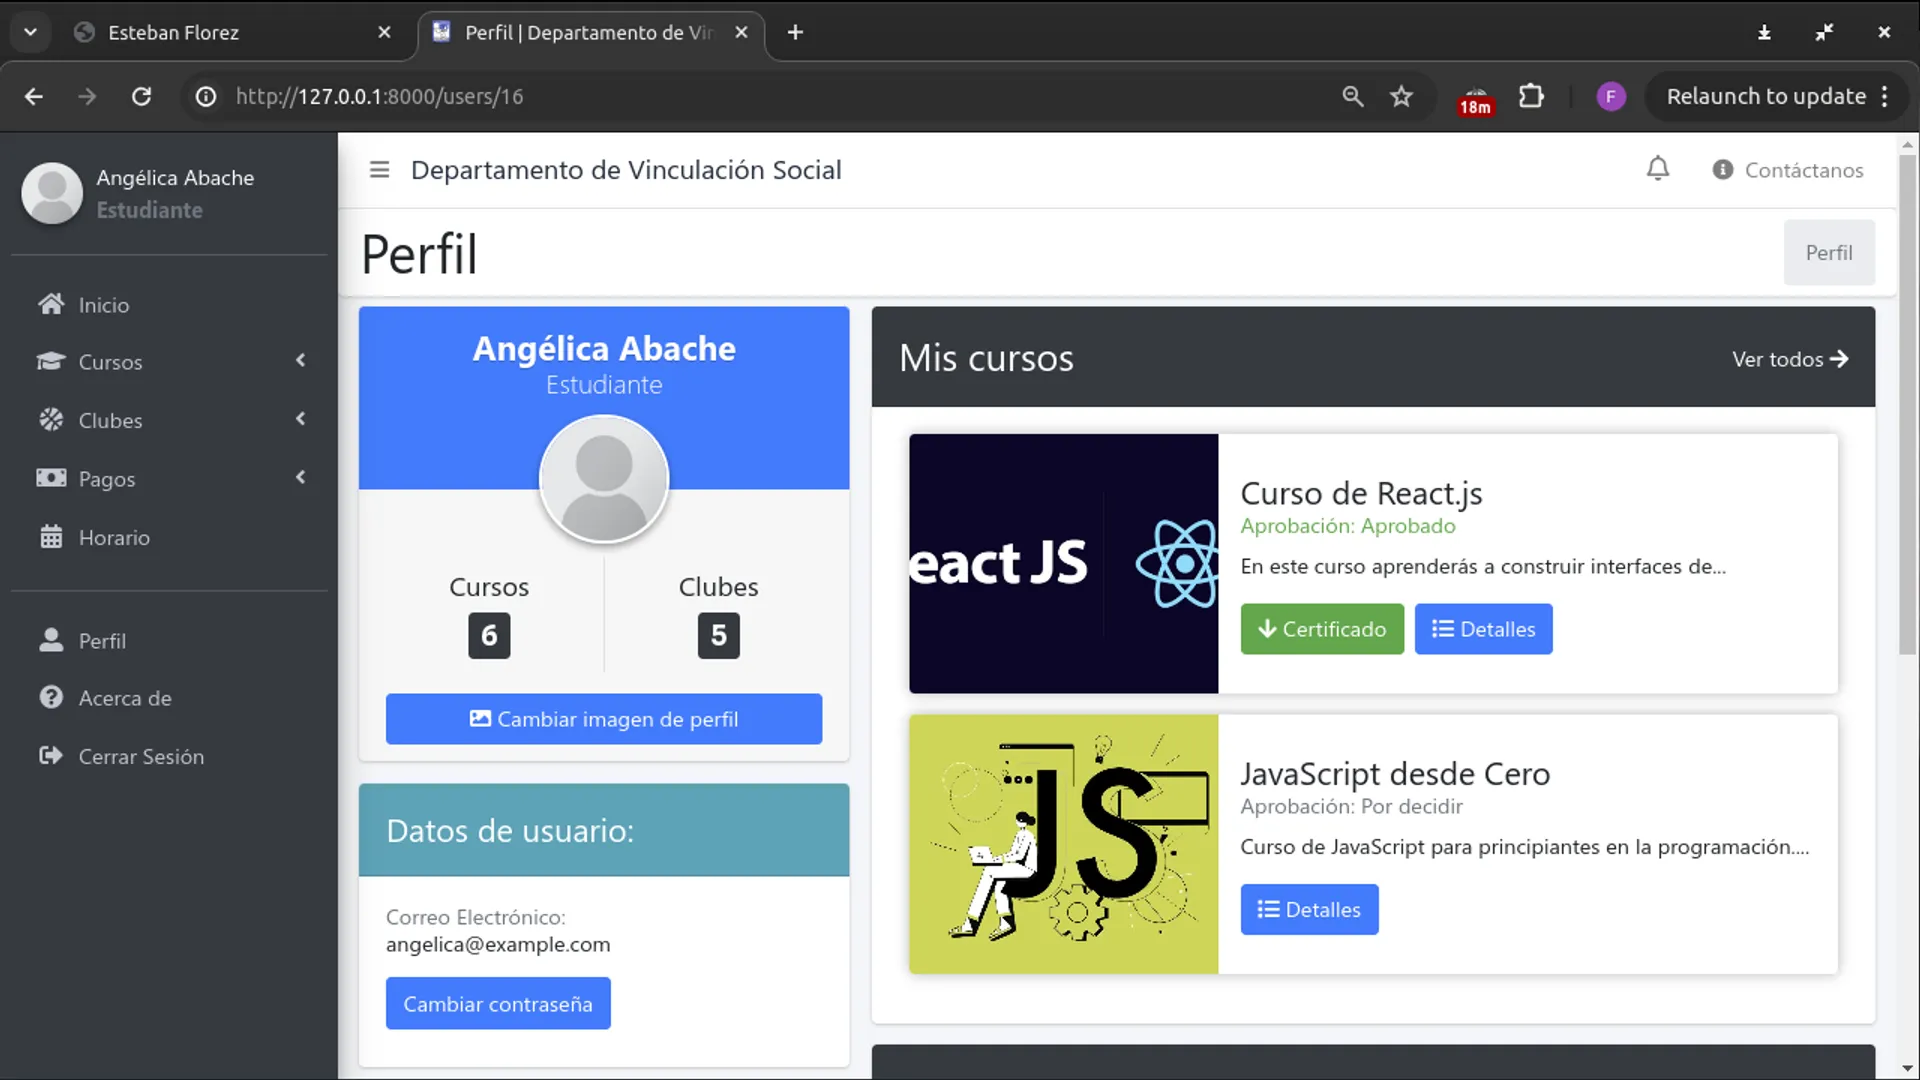The height and width of the screenshot is (1080, 1920).
Task: Bookmark this page with the star icon
Action: 1402,97
